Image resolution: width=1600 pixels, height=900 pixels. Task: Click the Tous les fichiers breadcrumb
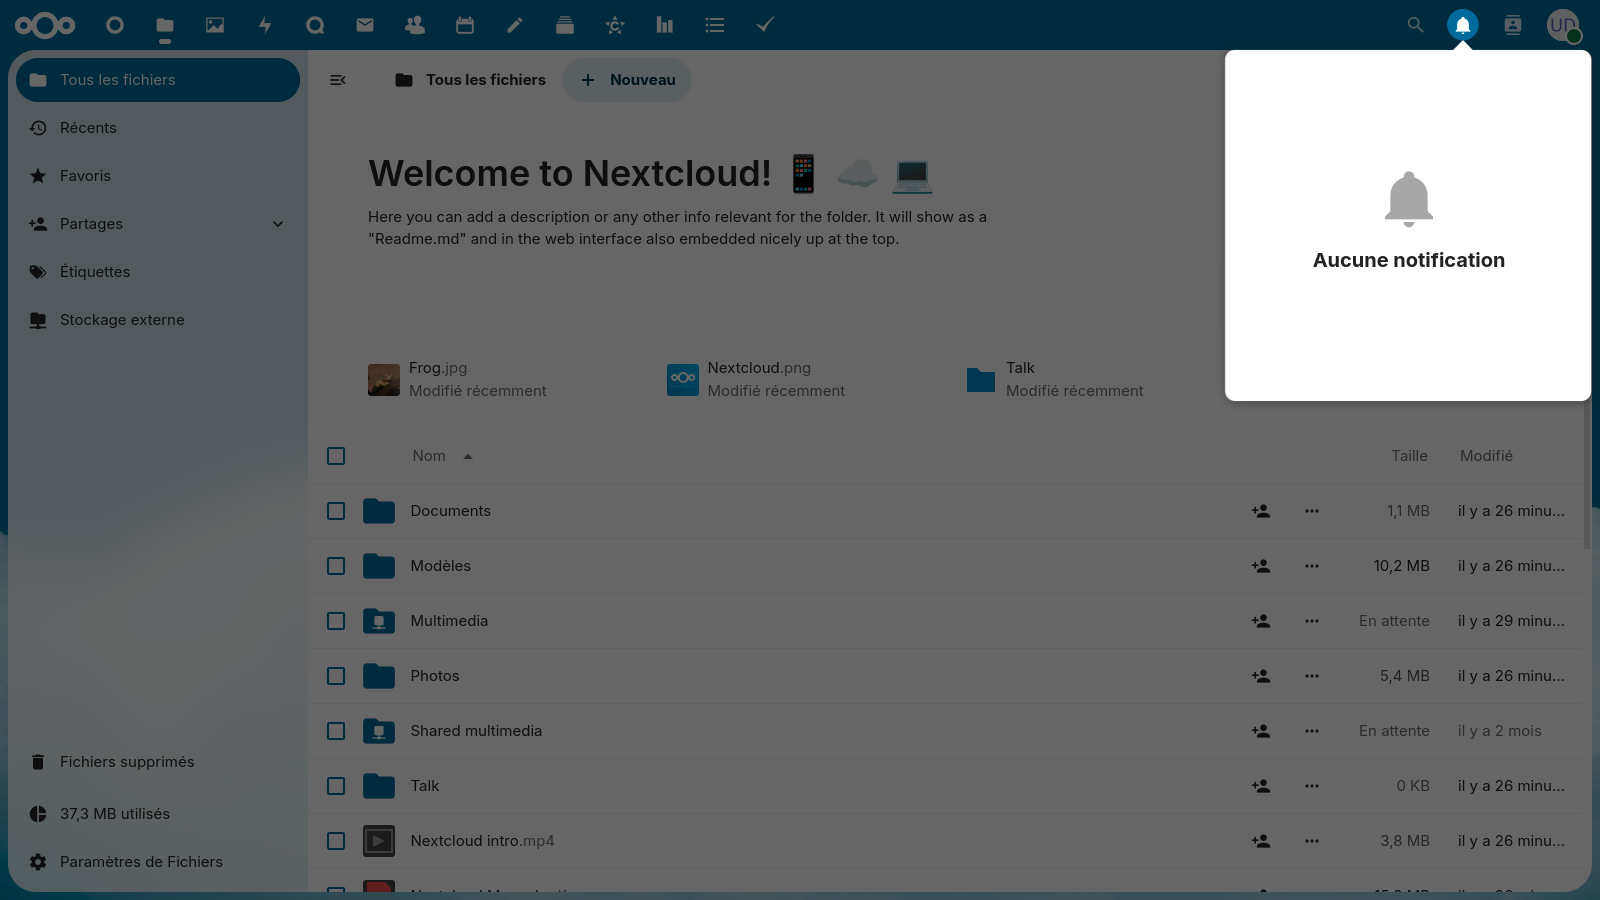coord(470,80)
